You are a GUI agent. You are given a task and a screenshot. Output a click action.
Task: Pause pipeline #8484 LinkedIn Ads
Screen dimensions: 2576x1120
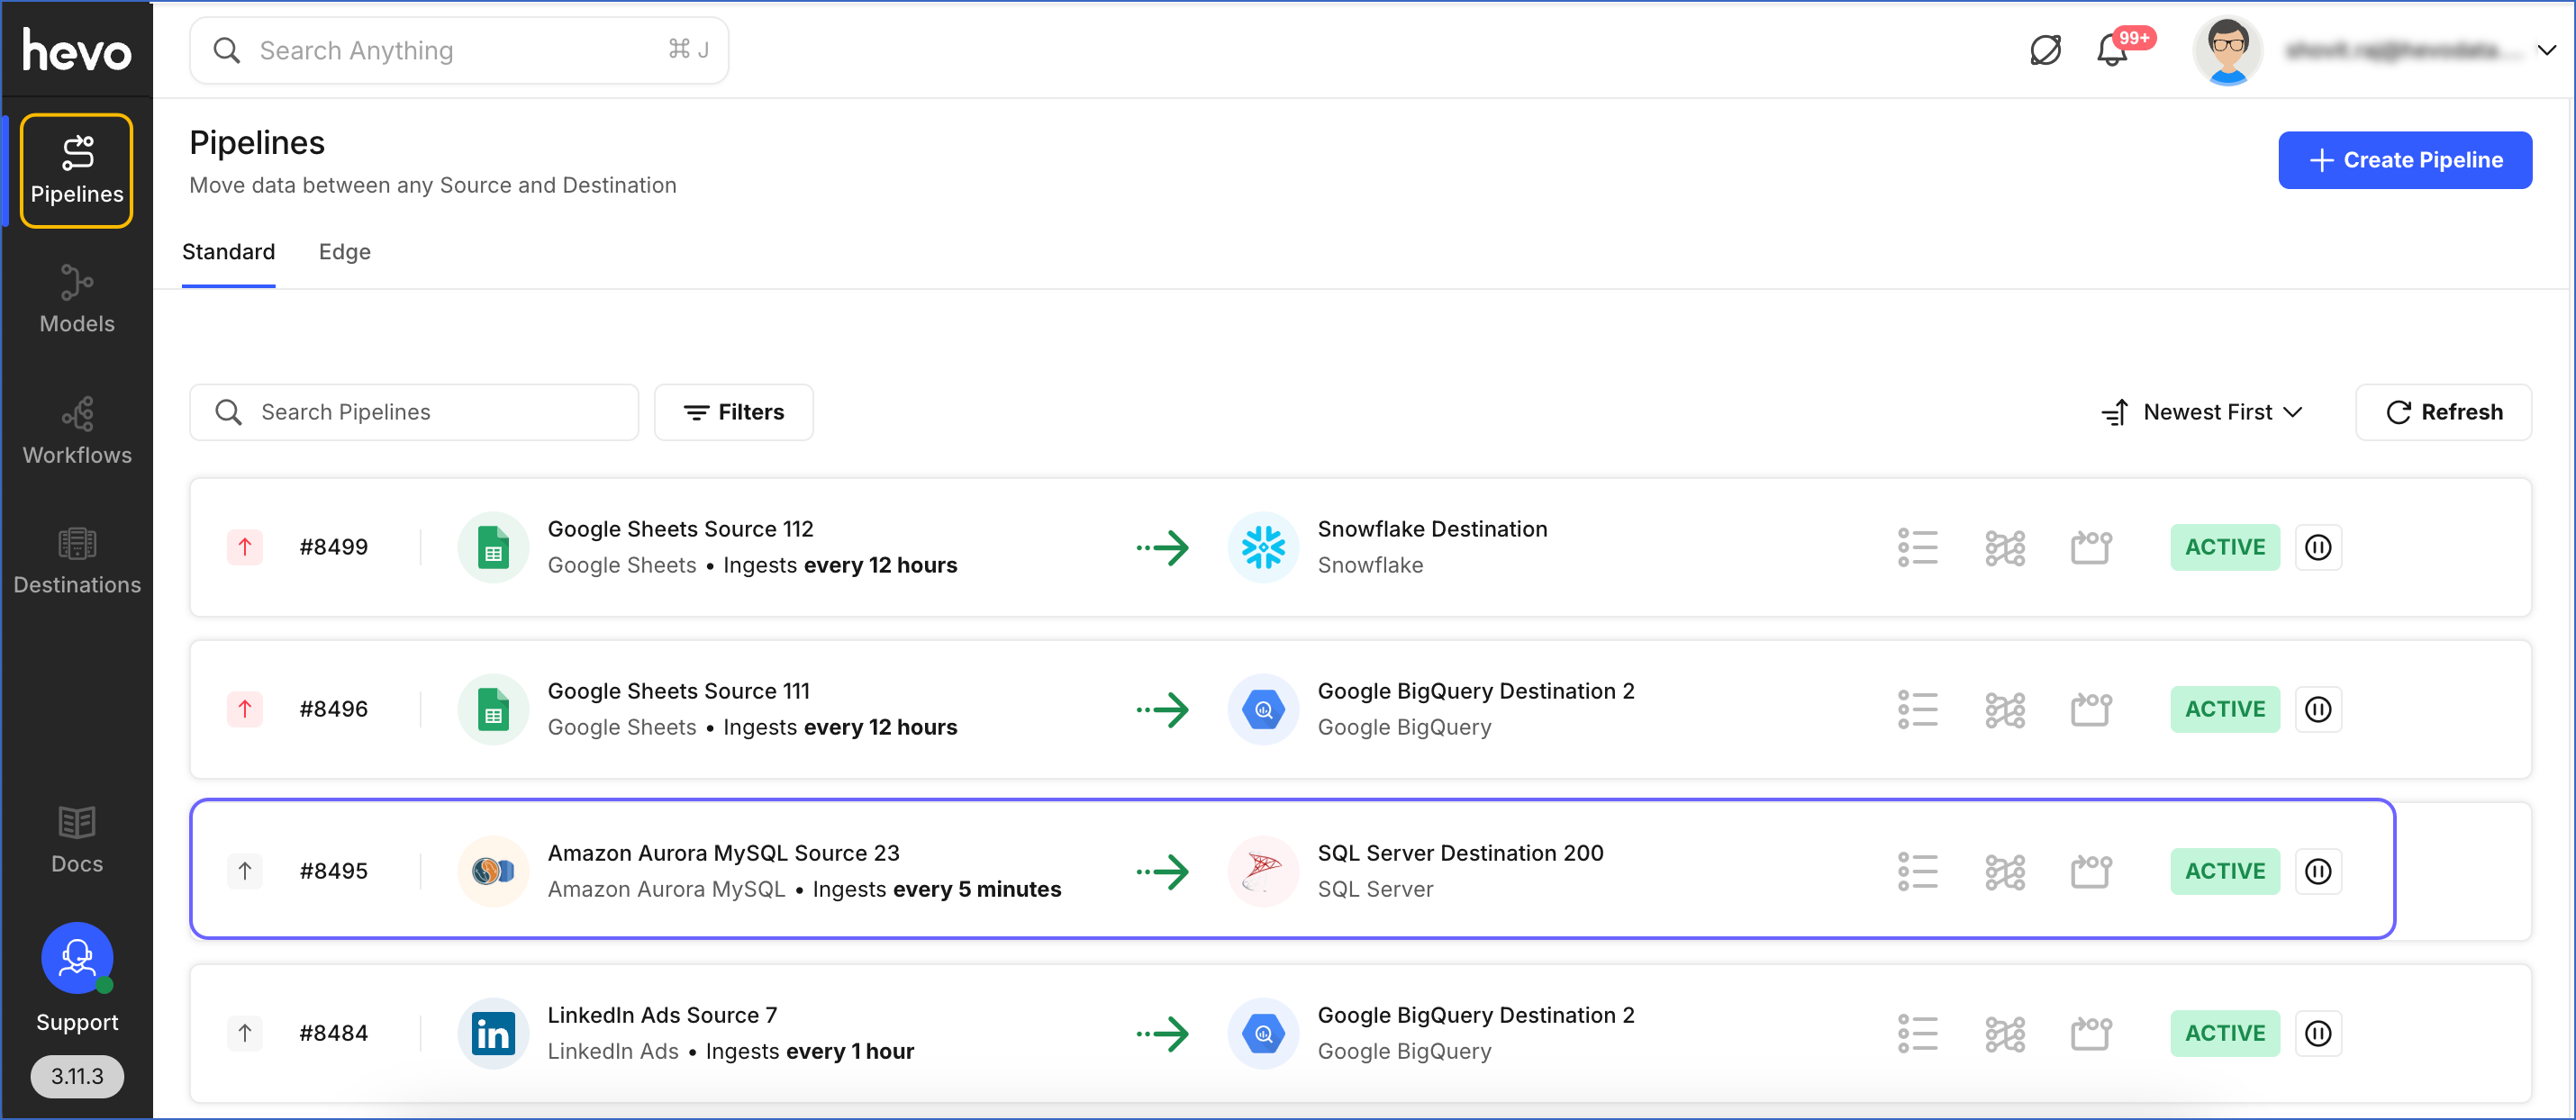[2317, 1033]
